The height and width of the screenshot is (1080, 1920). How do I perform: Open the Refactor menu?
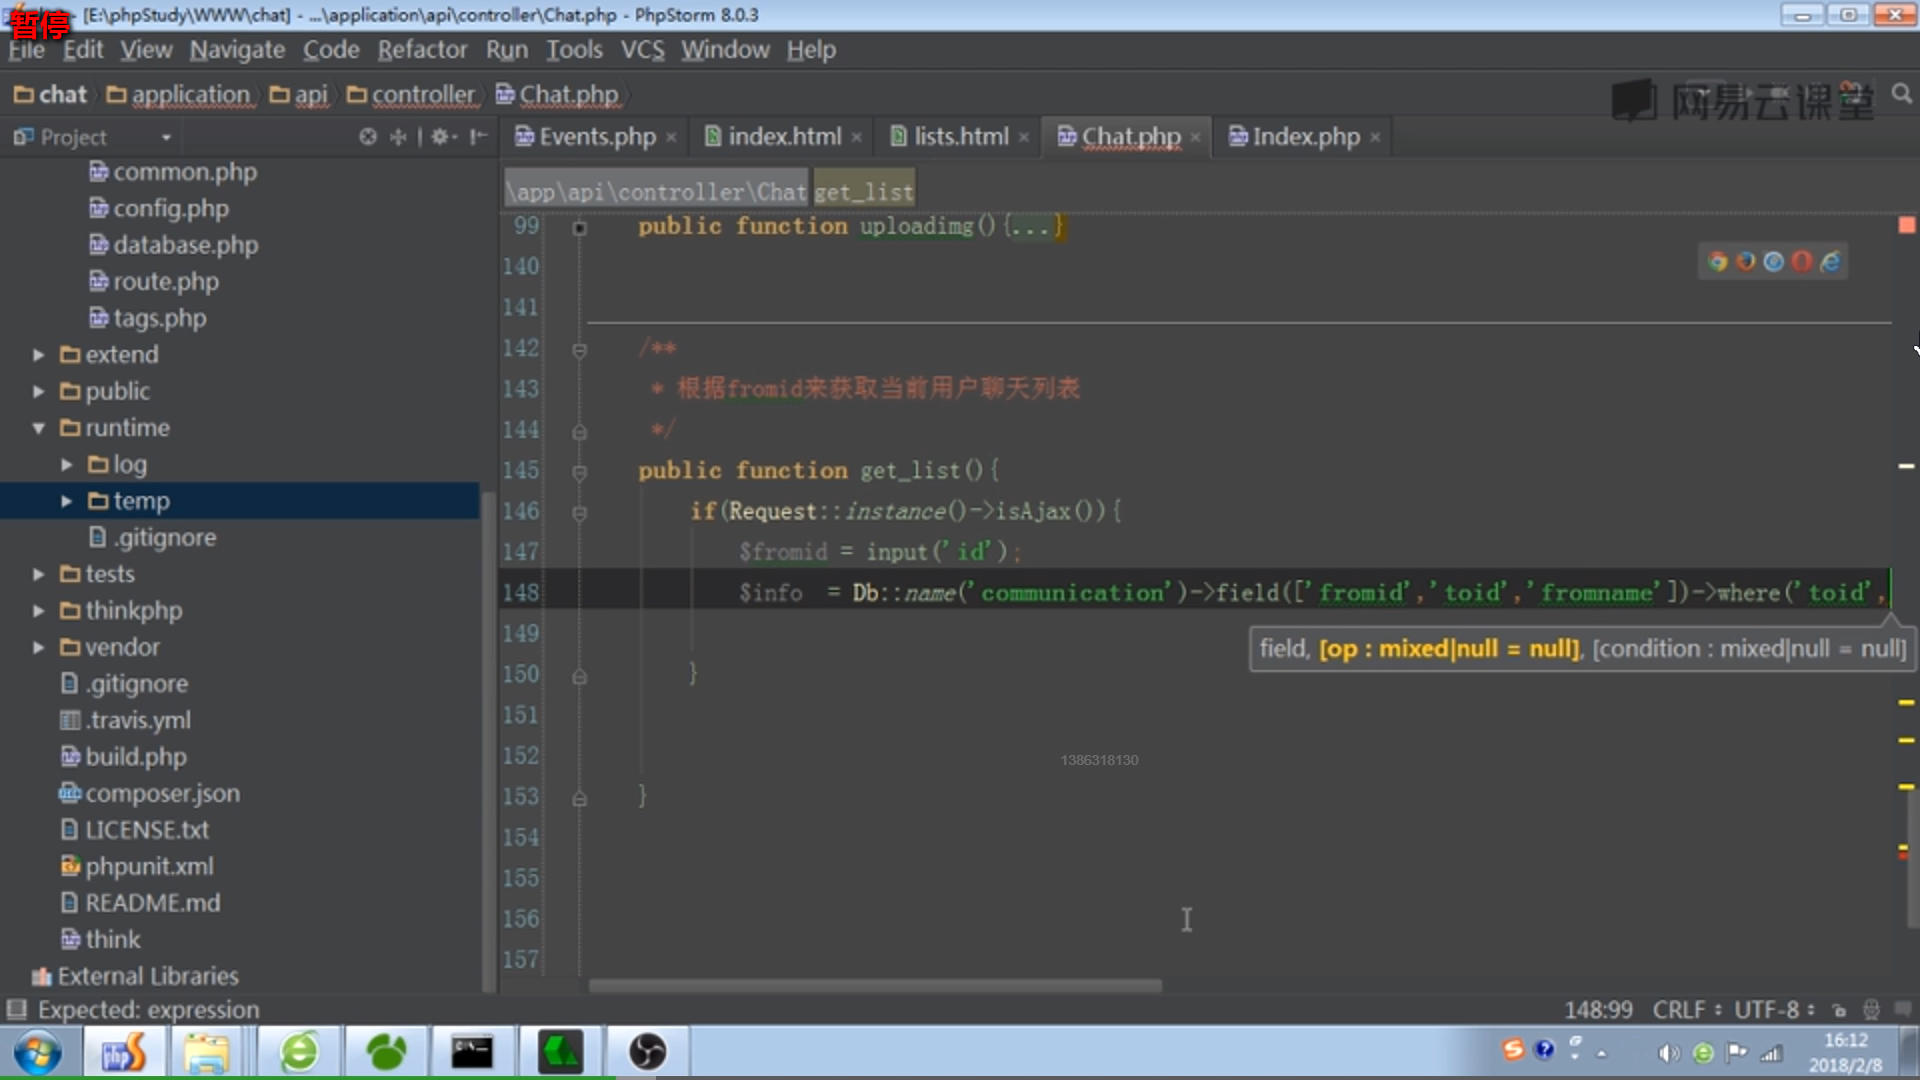tap(422, 50)
